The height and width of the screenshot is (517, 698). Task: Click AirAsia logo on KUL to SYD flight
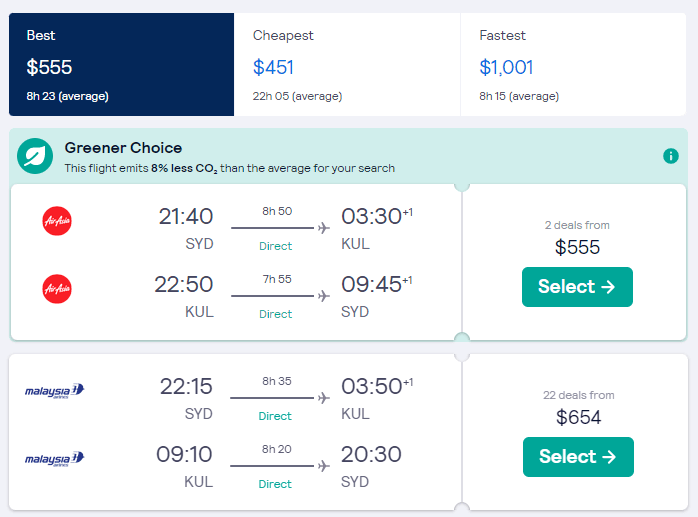(57, 289)
